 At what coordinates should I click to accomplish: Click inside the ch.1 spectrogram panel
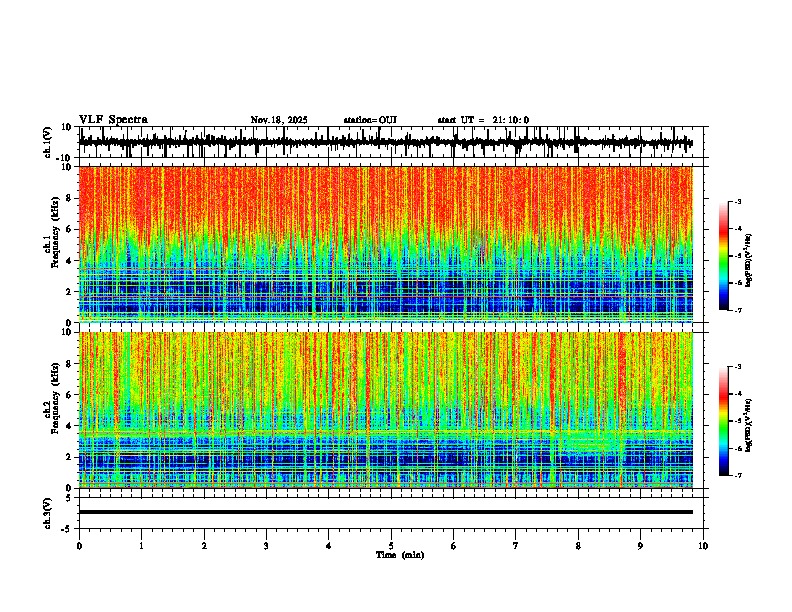(x=386, y=244)
